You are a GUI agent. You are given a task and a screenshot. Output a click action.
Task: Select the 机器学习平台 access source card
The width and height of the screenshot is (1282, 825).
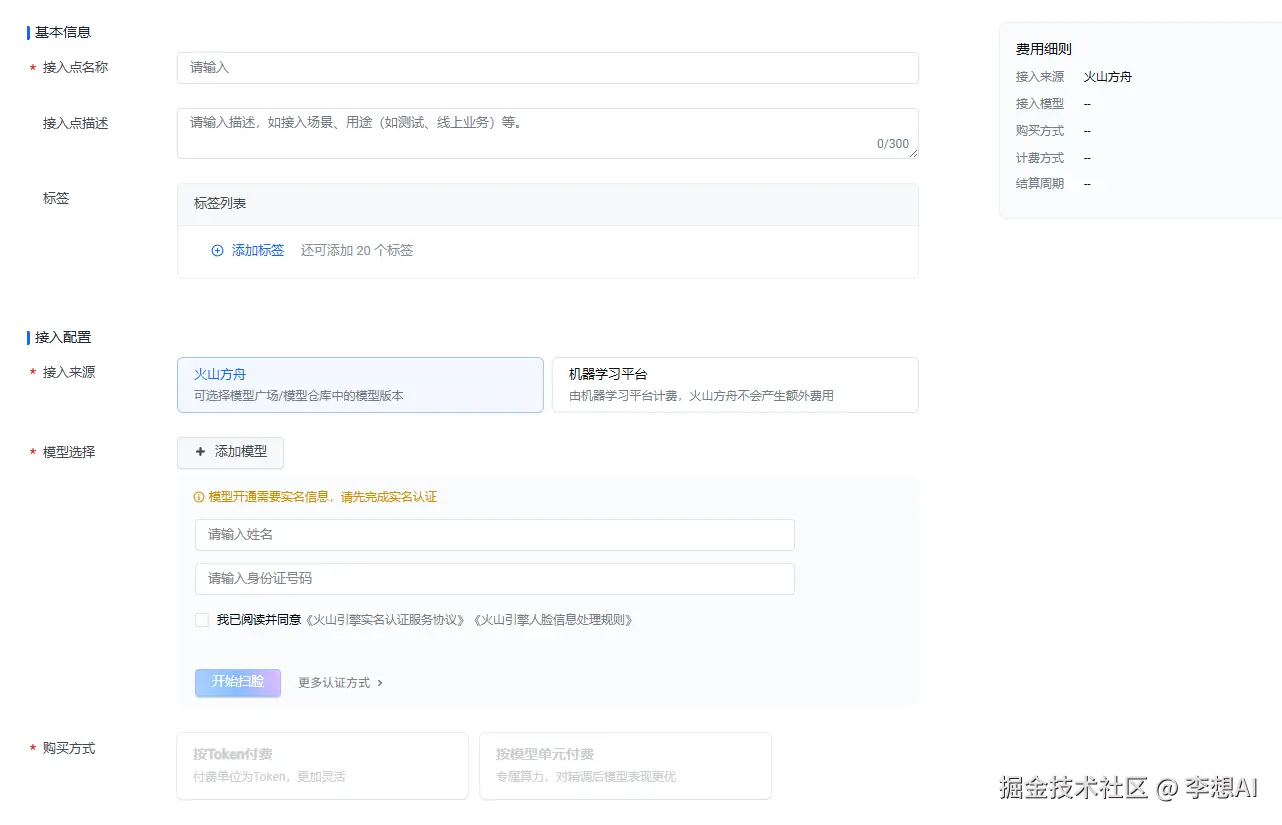pyautogui.click(x=735, y=385)
